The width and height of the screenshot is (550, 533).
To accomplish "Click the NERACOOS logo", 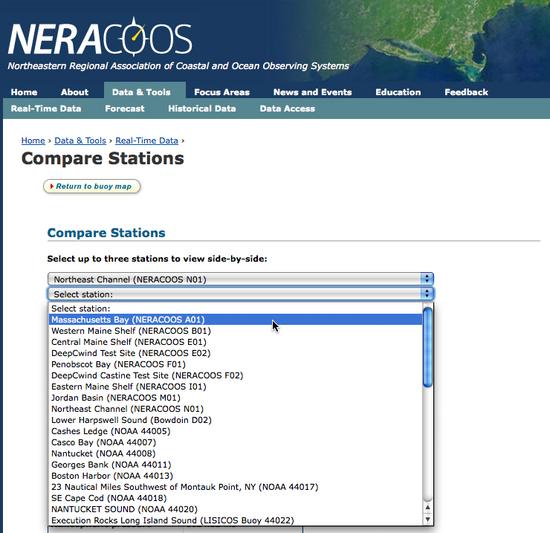I will click(100, 37).
